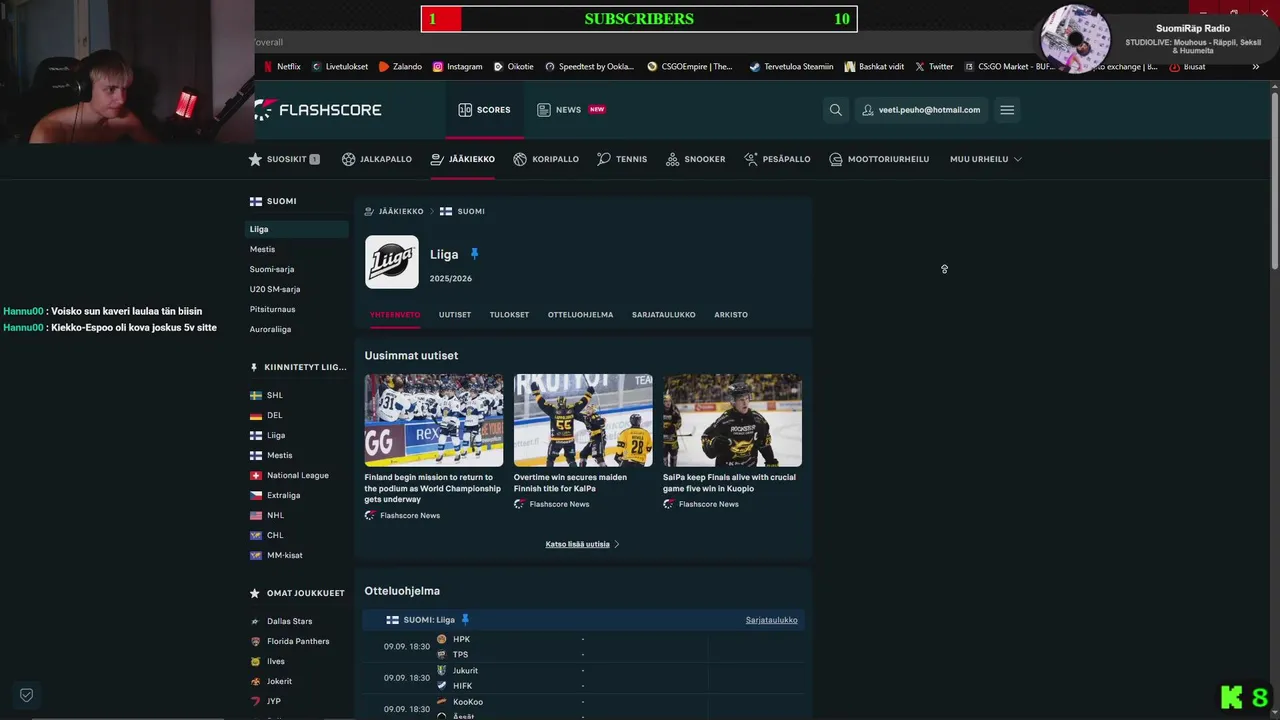Image resolution: width=1280 pixels, height=720 pixels.
Task: Open the Zalando bookmark
Action: tap(400, 67)
